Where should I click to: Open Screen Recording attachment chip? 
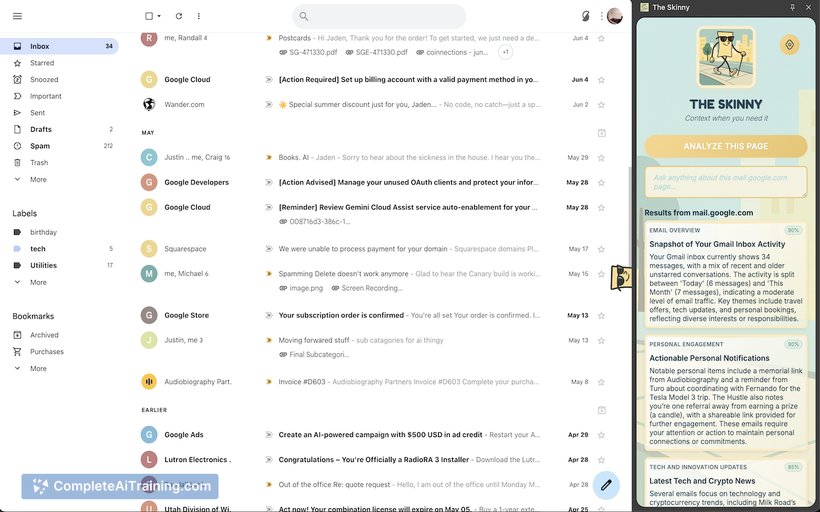367,288
